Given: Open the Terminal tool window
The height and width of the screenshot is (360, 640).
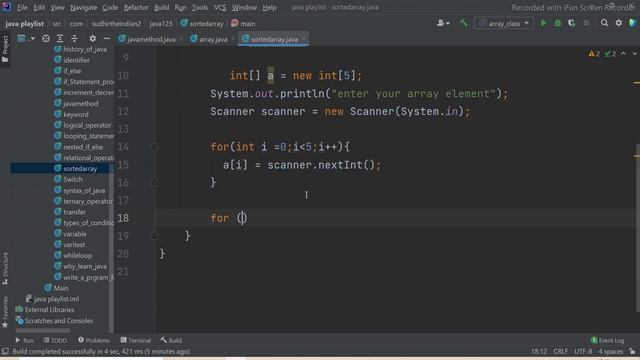Looking at the screenshot, I should [136, 340].
